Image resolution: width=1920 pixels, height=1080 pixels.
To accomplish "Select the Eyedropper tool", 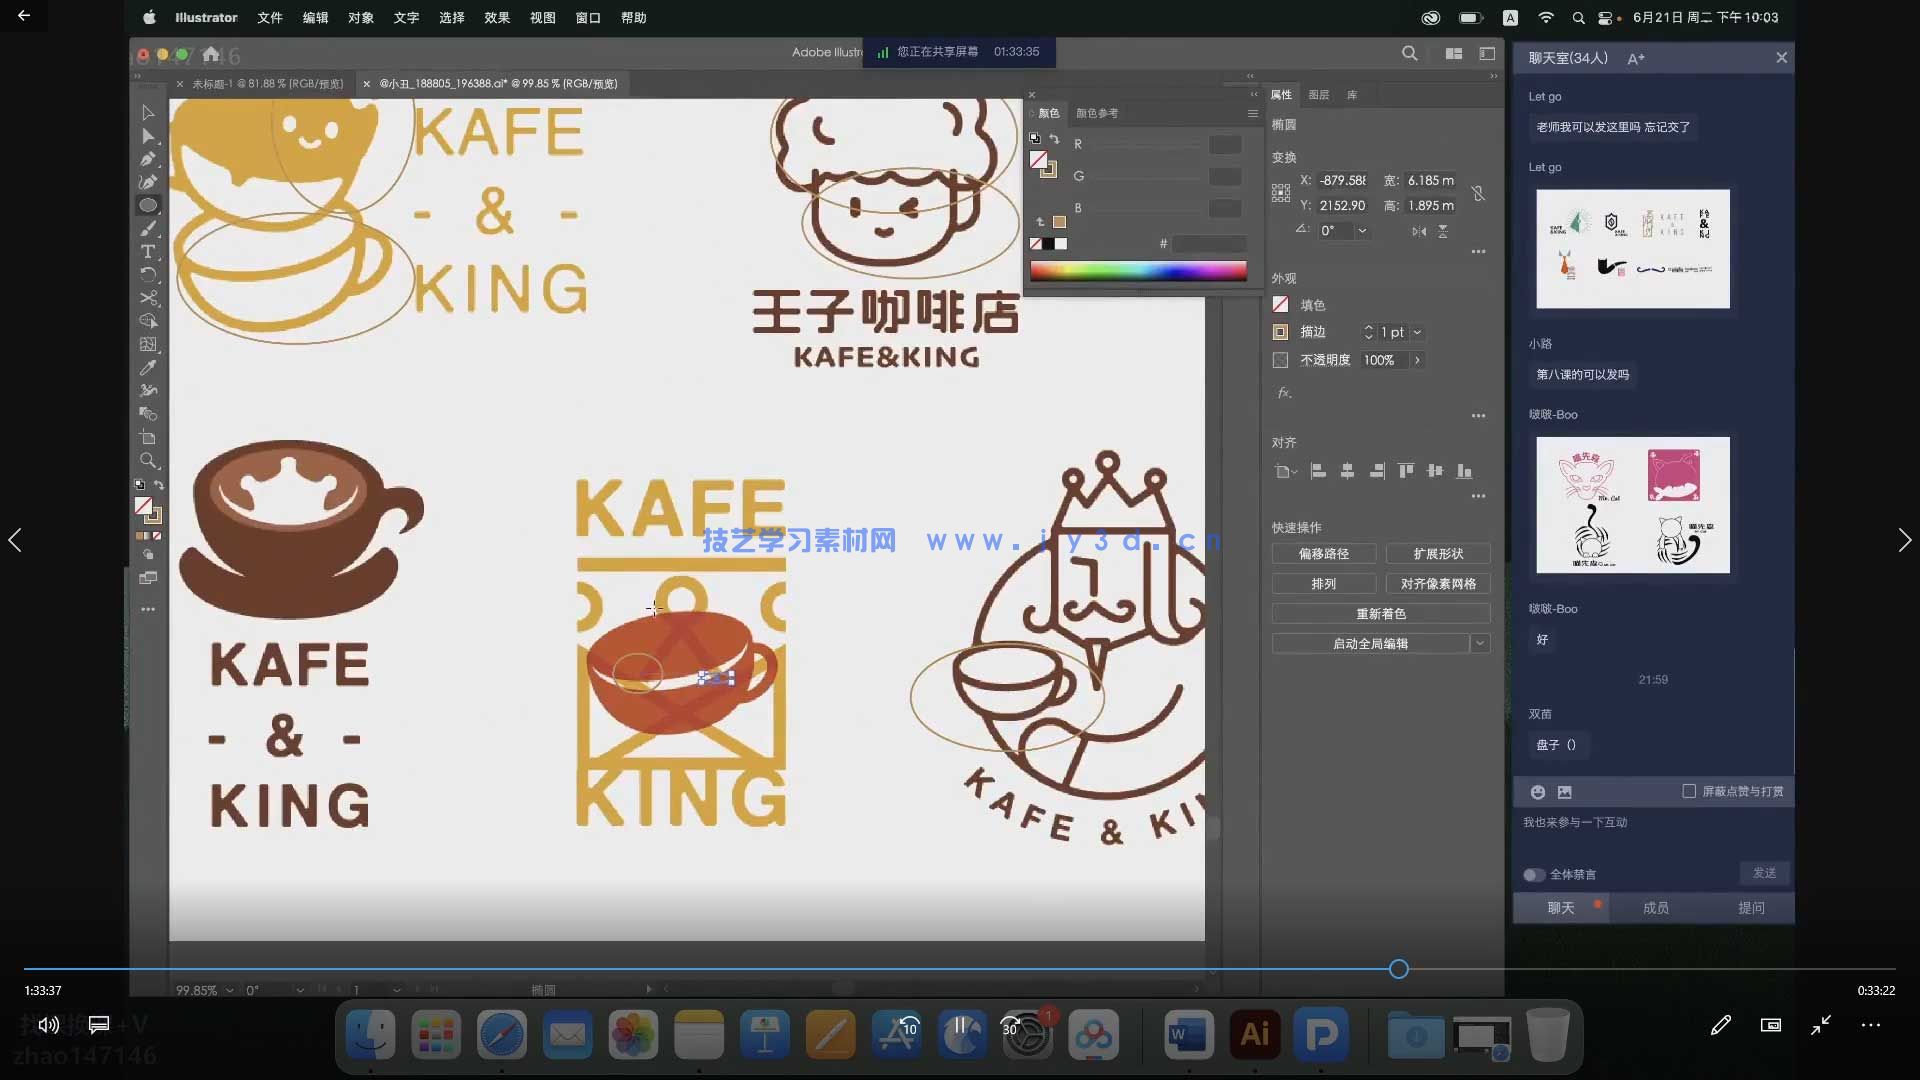I will click(148, 368).
